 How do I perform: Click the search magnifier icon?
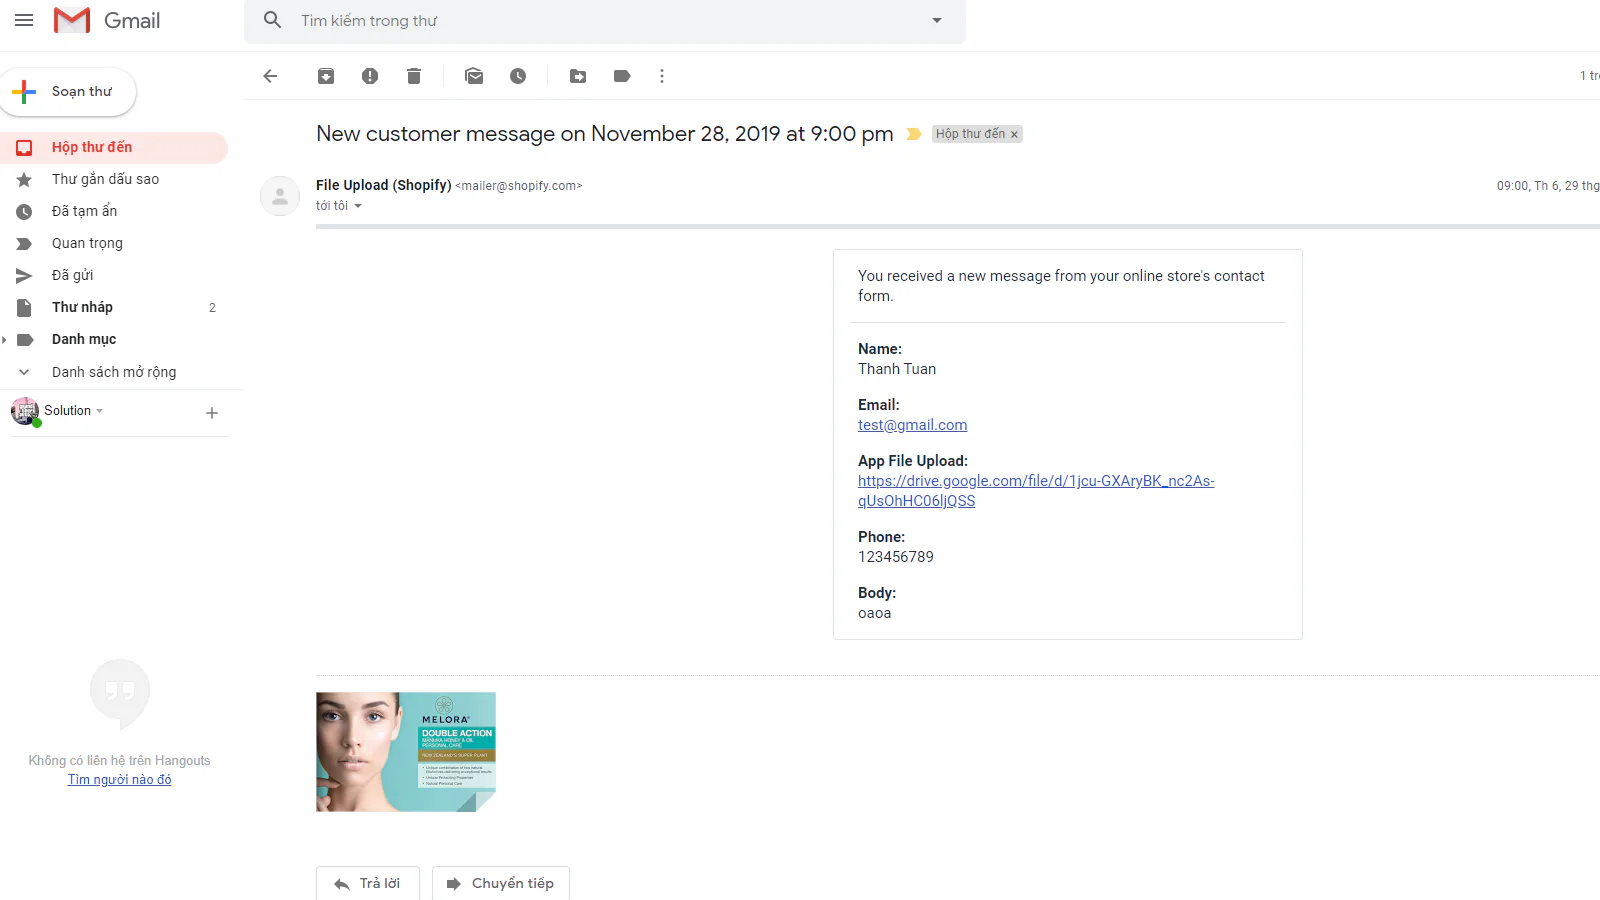272,20
